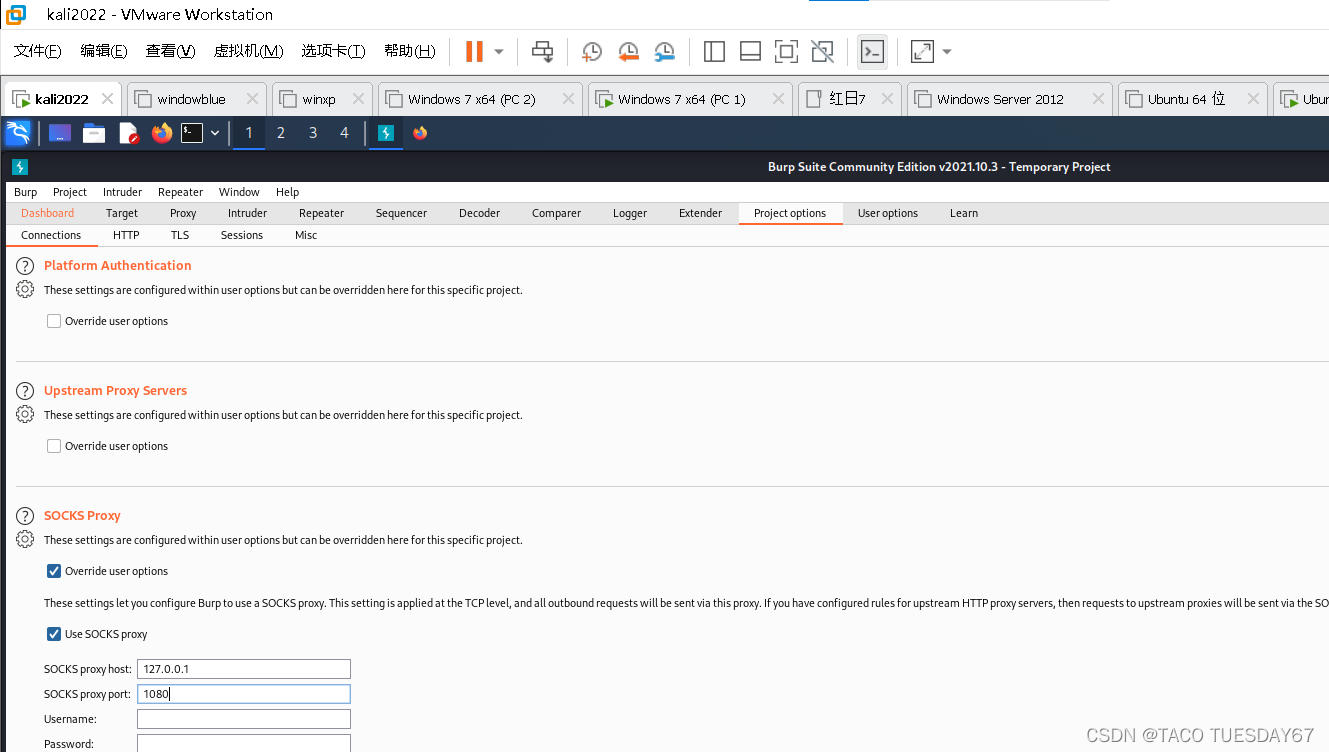
Task: Open the Repeater menu in menu bar
Action: tap(181, 192)
